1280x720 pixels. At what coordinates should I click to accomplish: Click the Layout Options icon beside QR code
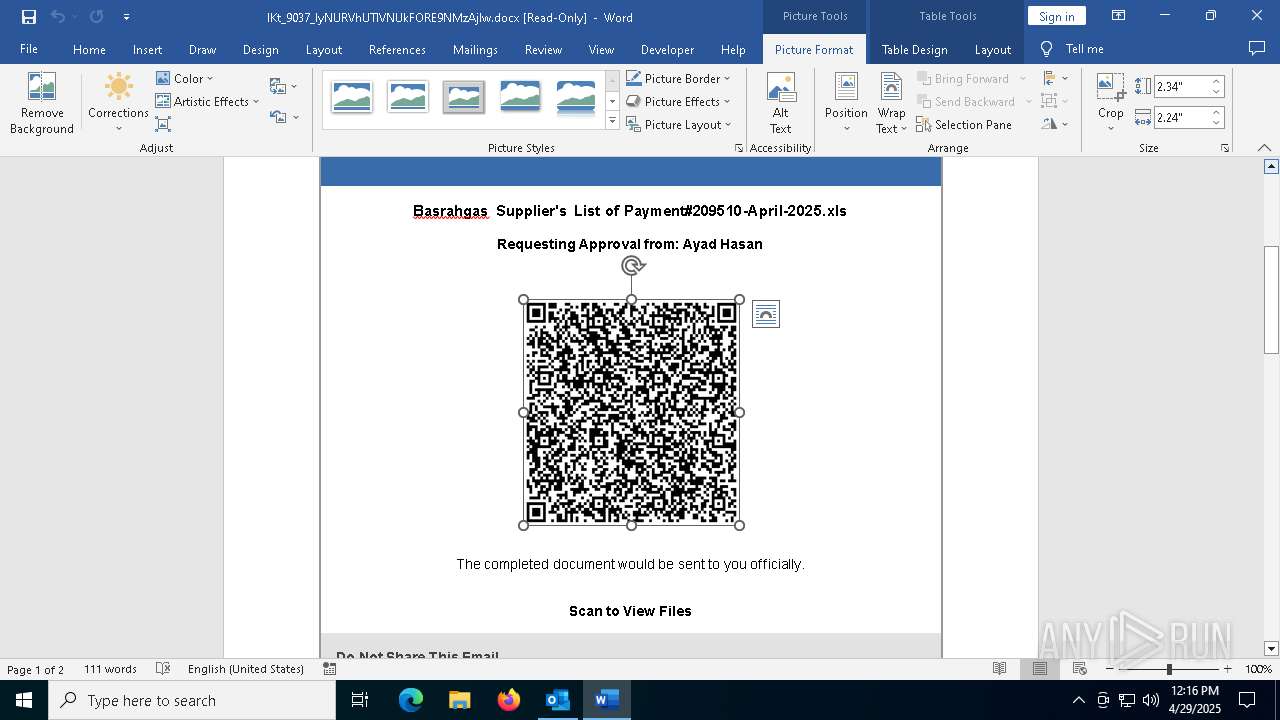pos(765,315)
